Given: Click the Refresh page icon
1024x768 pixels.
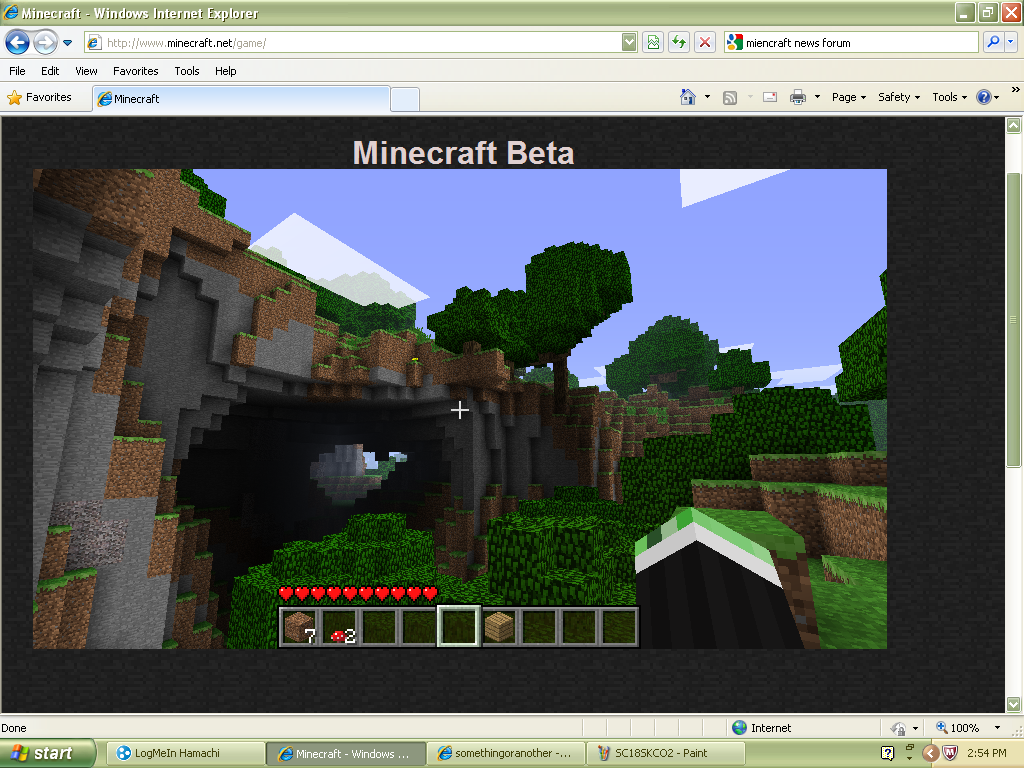Looking at the screenshot, I should (x=679, y=42).
